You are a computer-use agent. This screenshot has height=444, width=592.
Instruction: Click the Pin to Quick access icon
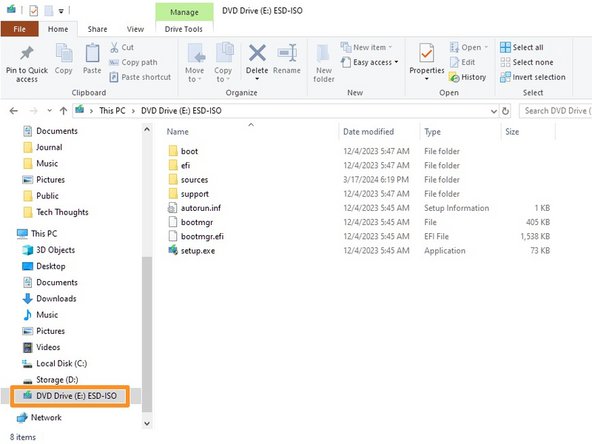click(x=26, y=53)
